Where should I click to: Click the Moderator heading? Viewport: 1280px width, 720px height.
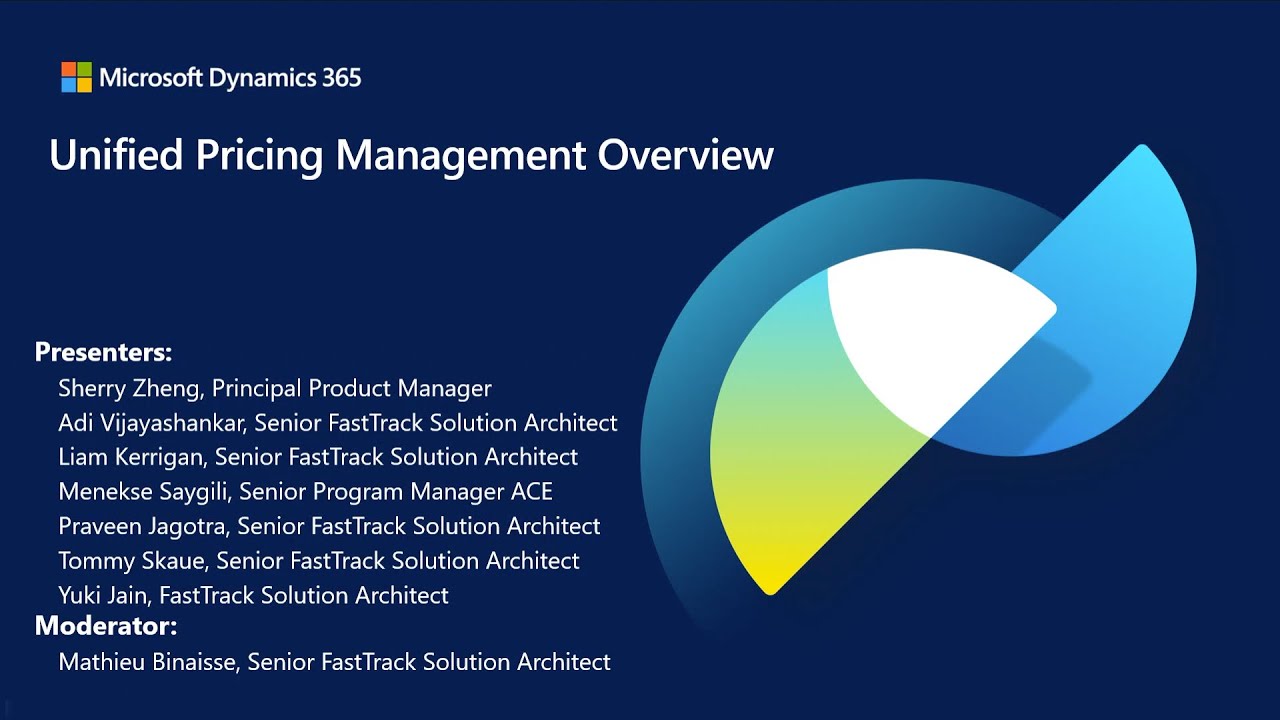pyautogui.click(x=106, y=626)
